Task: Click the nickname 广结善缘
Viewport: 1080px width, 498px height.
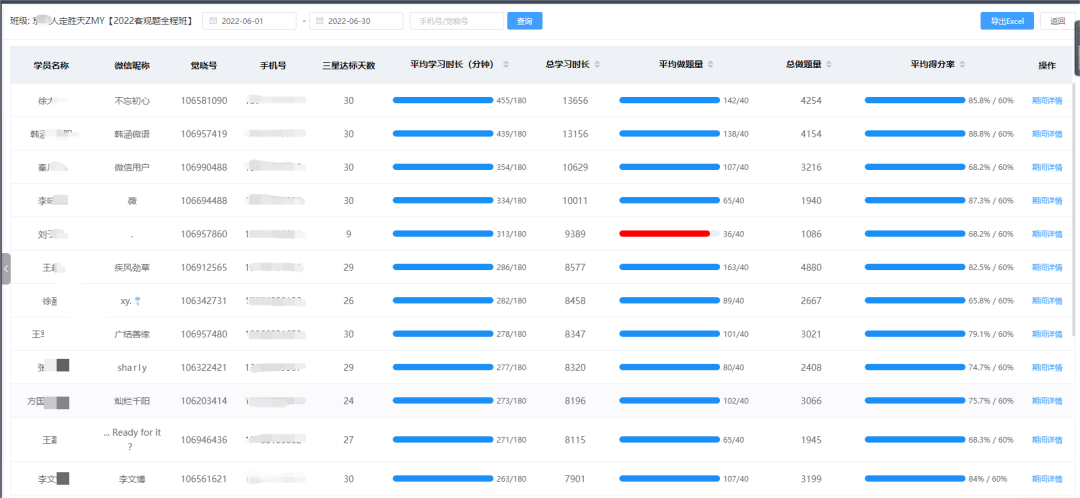Action: [132, 334]
